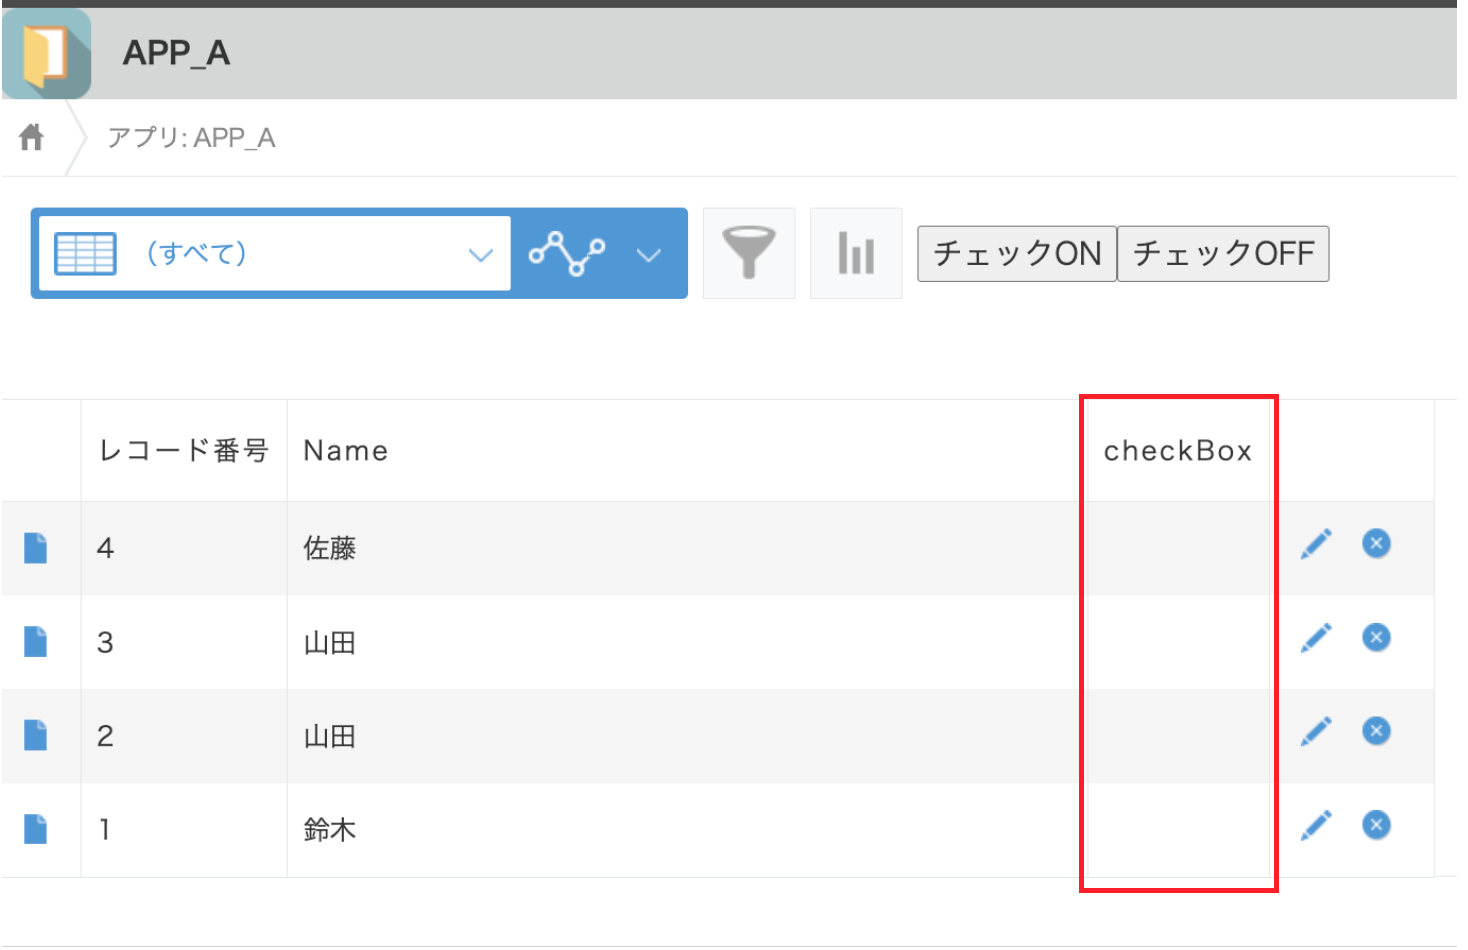1468x950 pixels.
Task: Open the (すべて) view dropdown
Action: pos(274,254)
